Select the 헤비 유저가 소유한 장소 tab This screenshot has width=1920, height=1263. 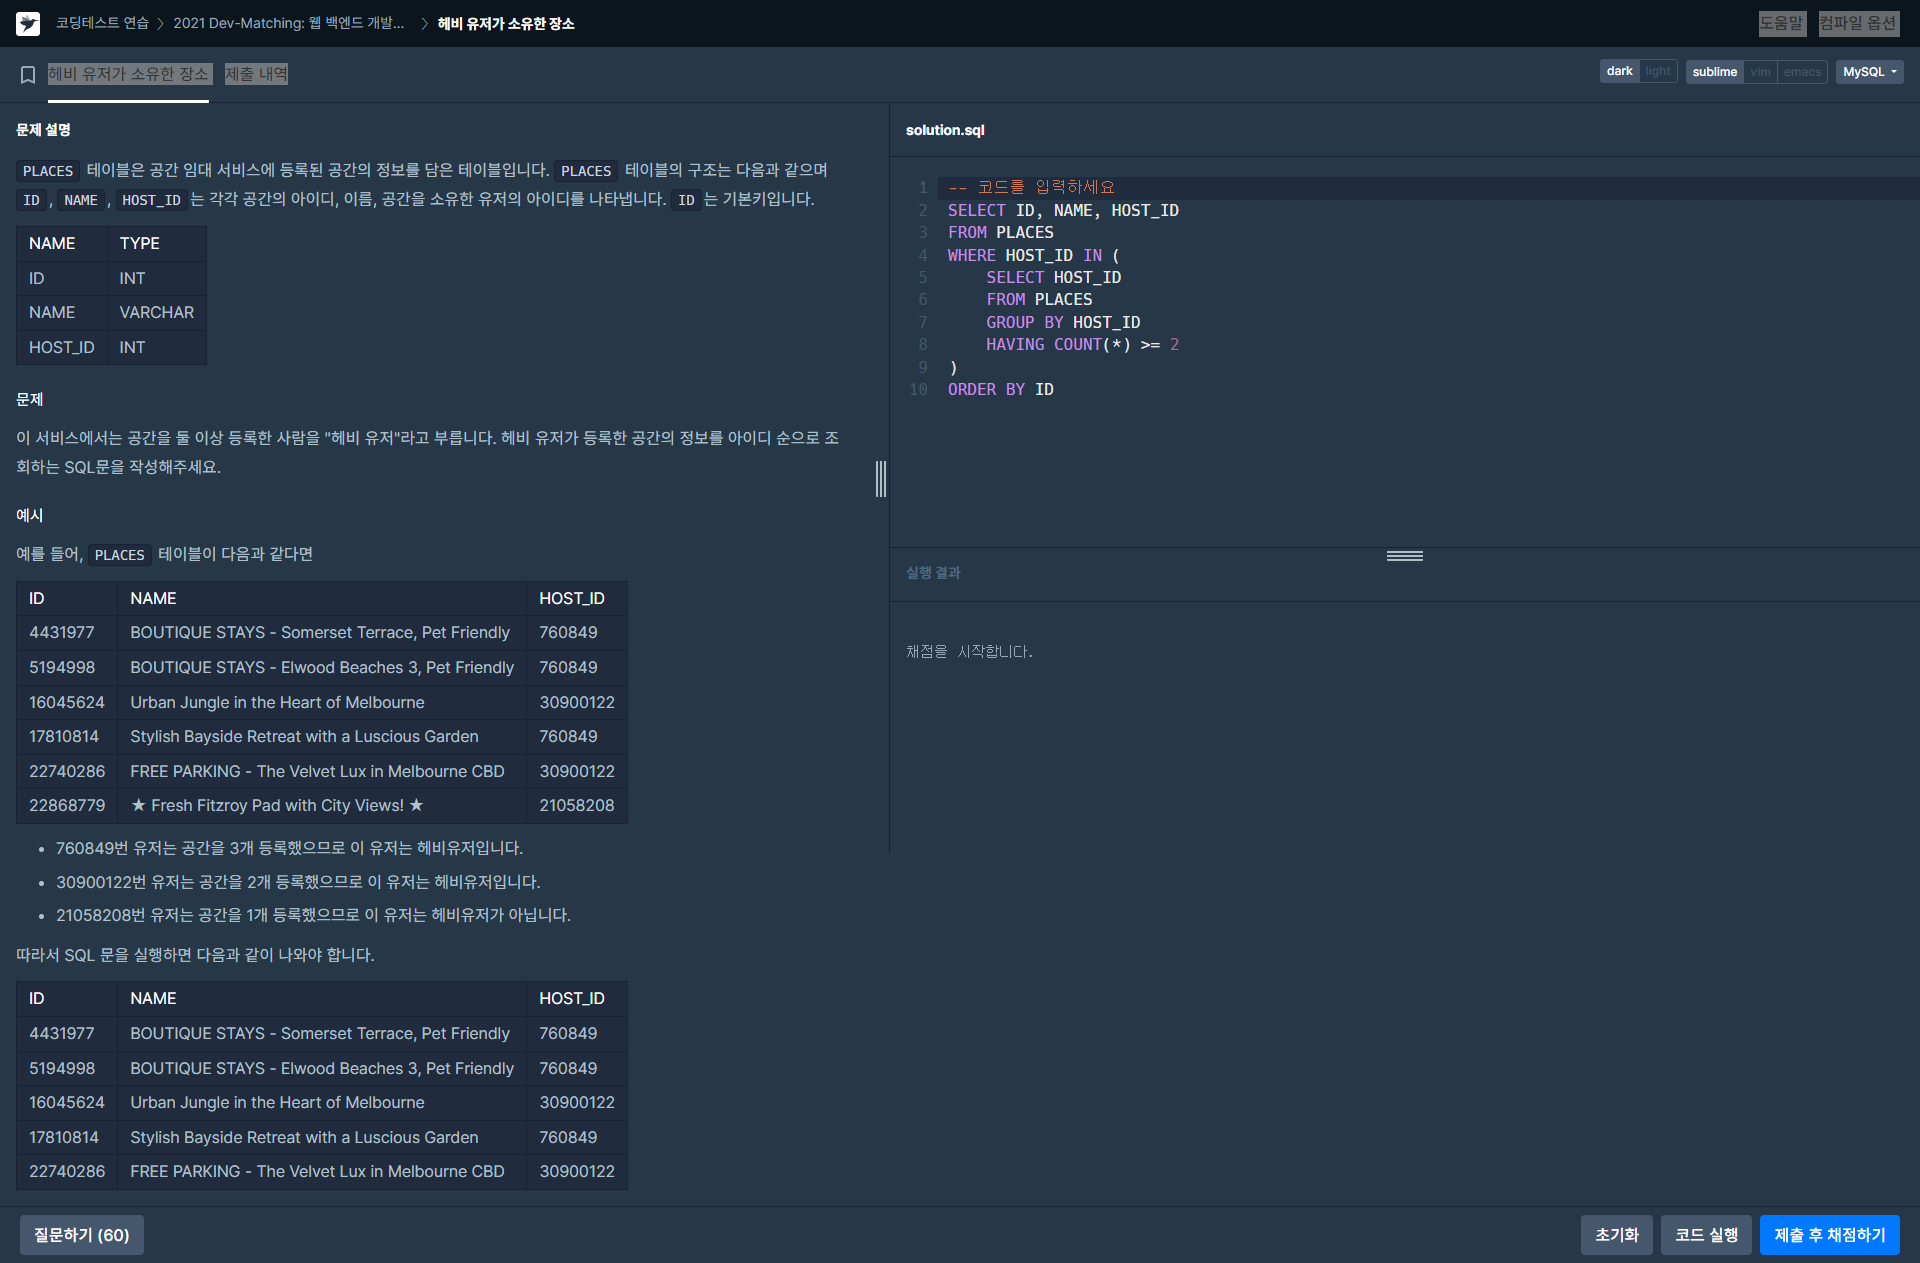(129, 74)
